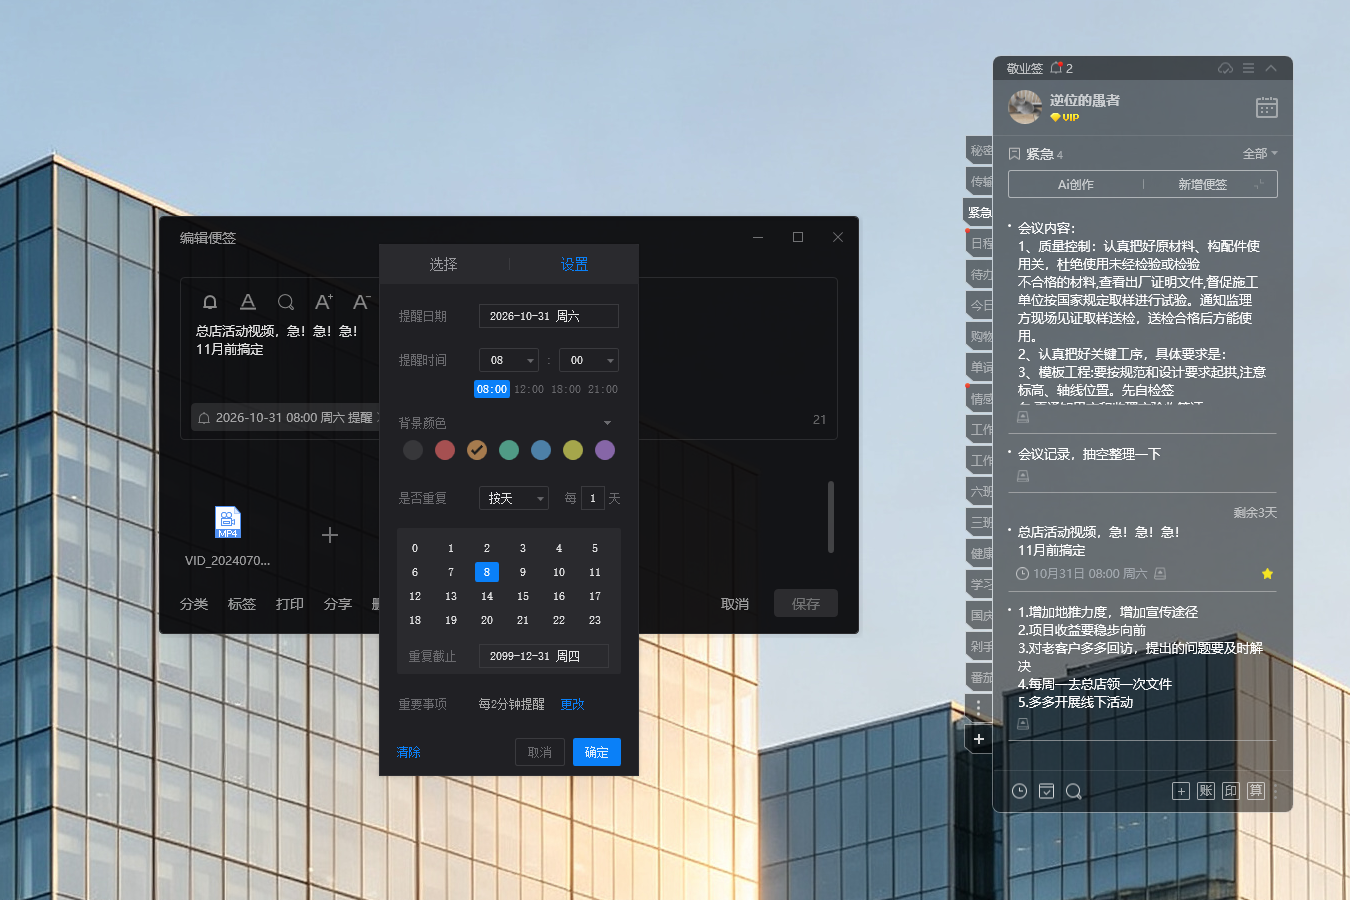The height and width of the screenshot is (900, 1350).
Task: Select the 18:00 quick time option
Action: pyautogui.click(x=566, y=389)
